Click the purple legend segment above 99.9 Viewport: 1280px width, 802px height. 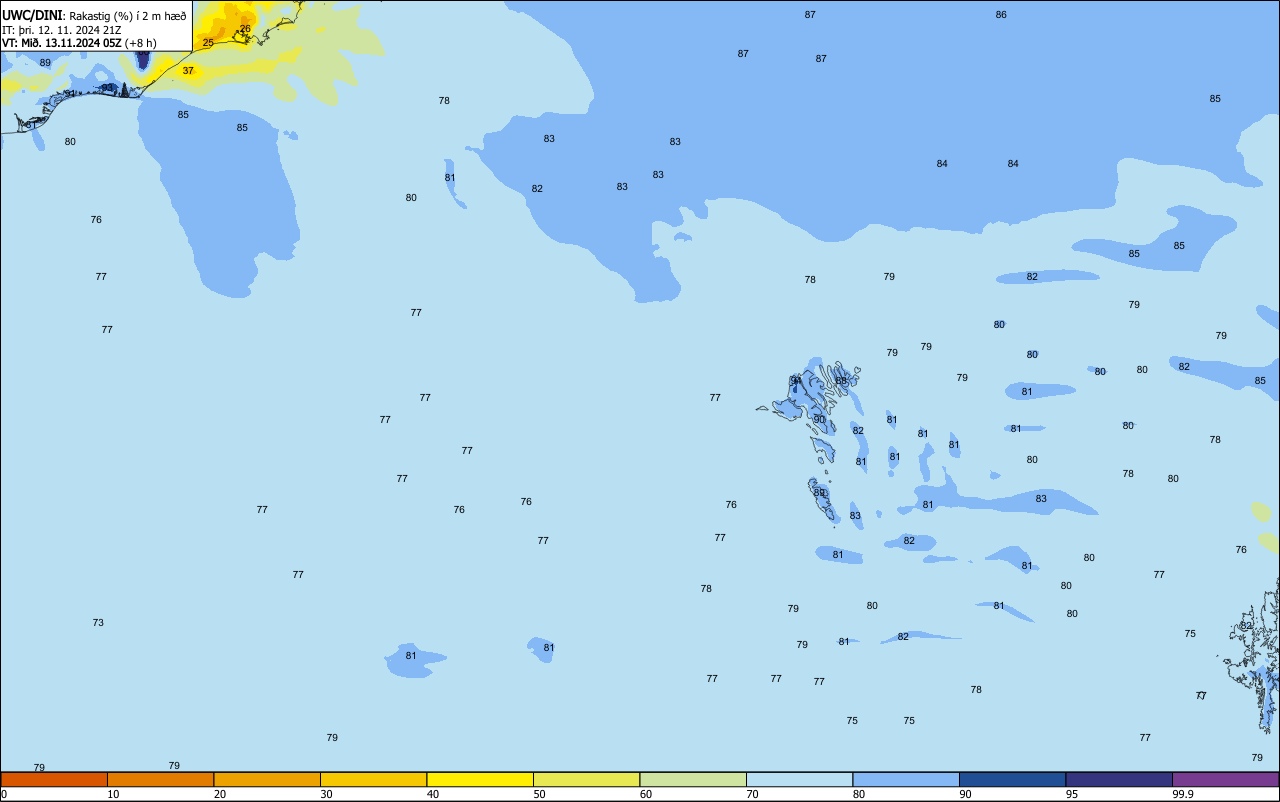[1225, 779]
